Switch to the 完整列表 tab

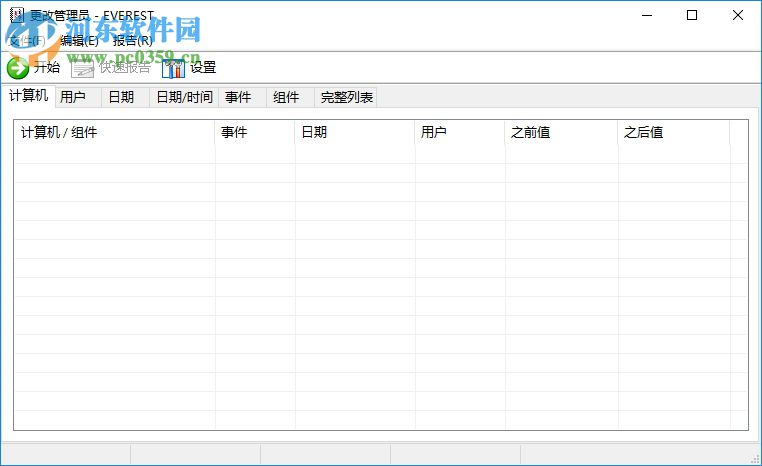(x=347, y=97)
